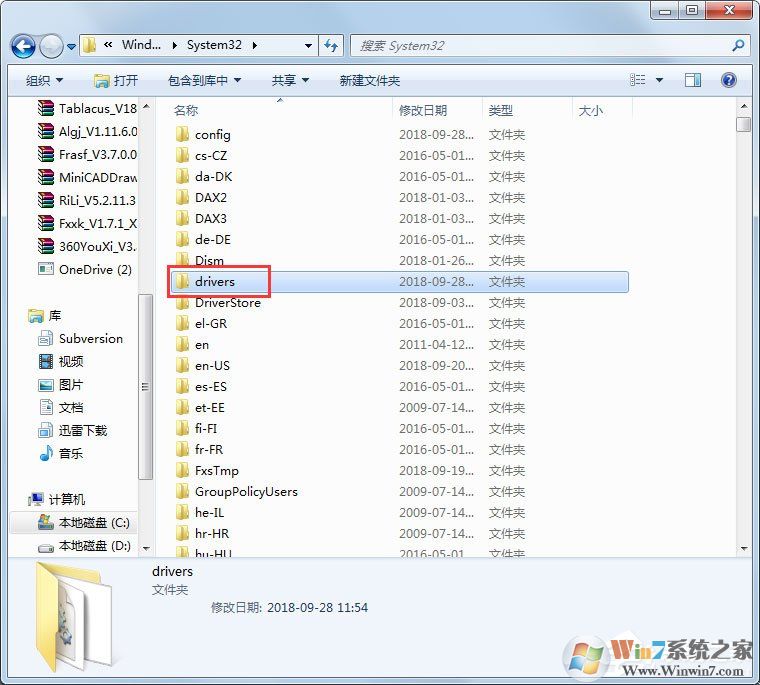760x685 pixels.
Task: Click the search magnifier icon
Action: 738,46
